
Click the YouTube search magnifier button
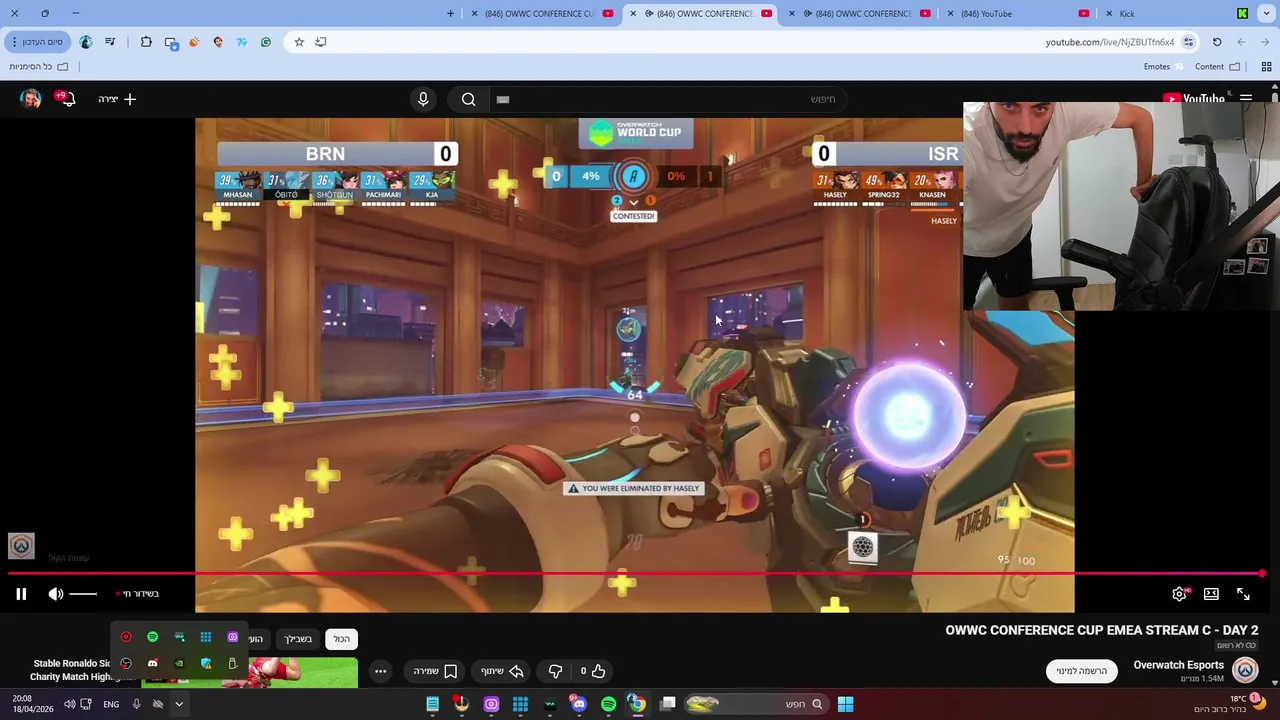tap(468, 99)
